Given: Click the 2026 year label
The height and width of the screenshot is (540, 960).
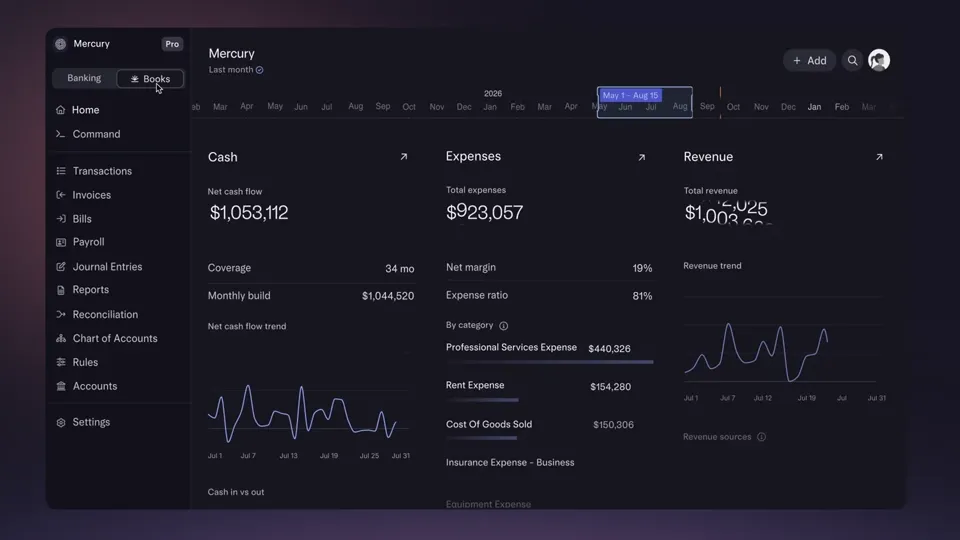Looking at the screenshot, I should (493, 94).
